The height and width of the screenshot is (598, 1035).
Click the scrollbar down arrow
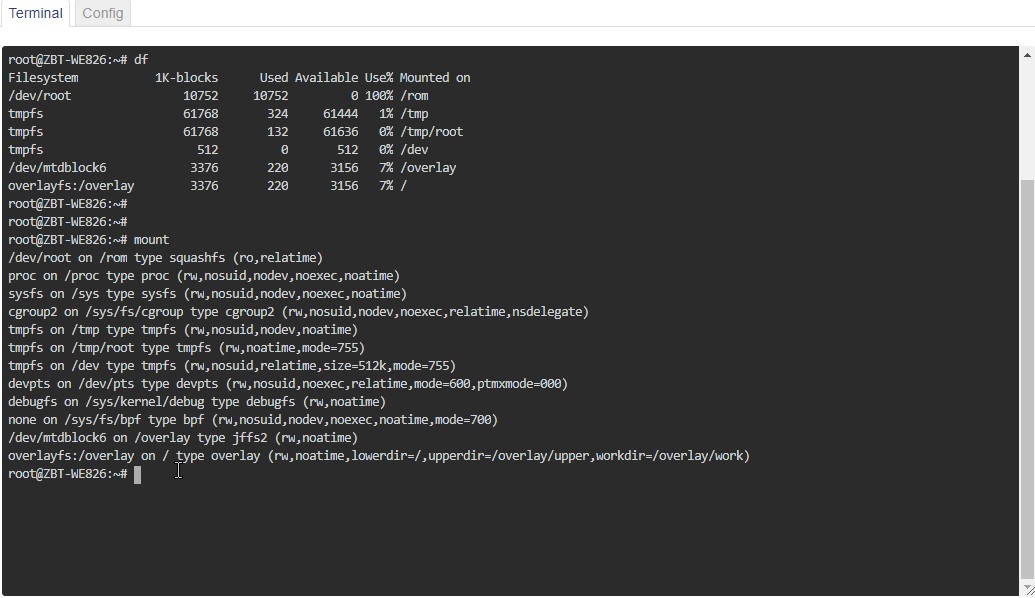(x=1028, y=588)
